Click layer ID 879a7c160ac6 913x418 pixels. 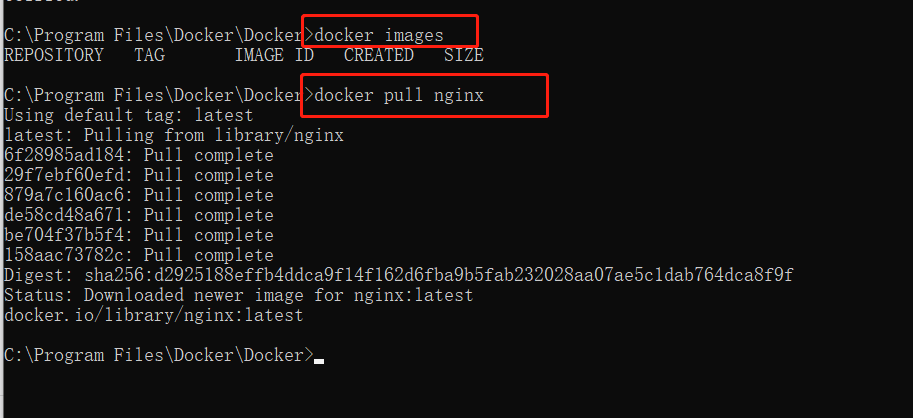click(x=64, y=195)
